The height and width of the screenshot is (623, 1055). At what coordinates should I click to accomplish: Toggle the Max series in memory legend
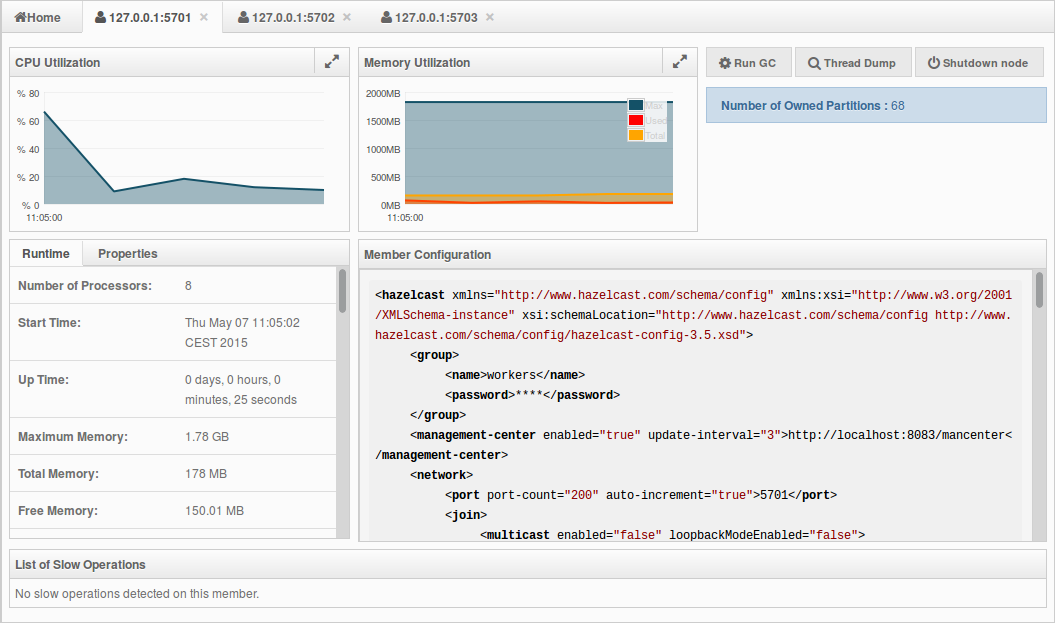636,105
